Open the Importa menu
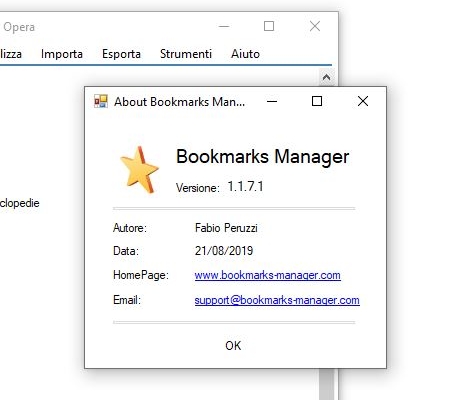 pyautogui.click(x=62, y=54)
